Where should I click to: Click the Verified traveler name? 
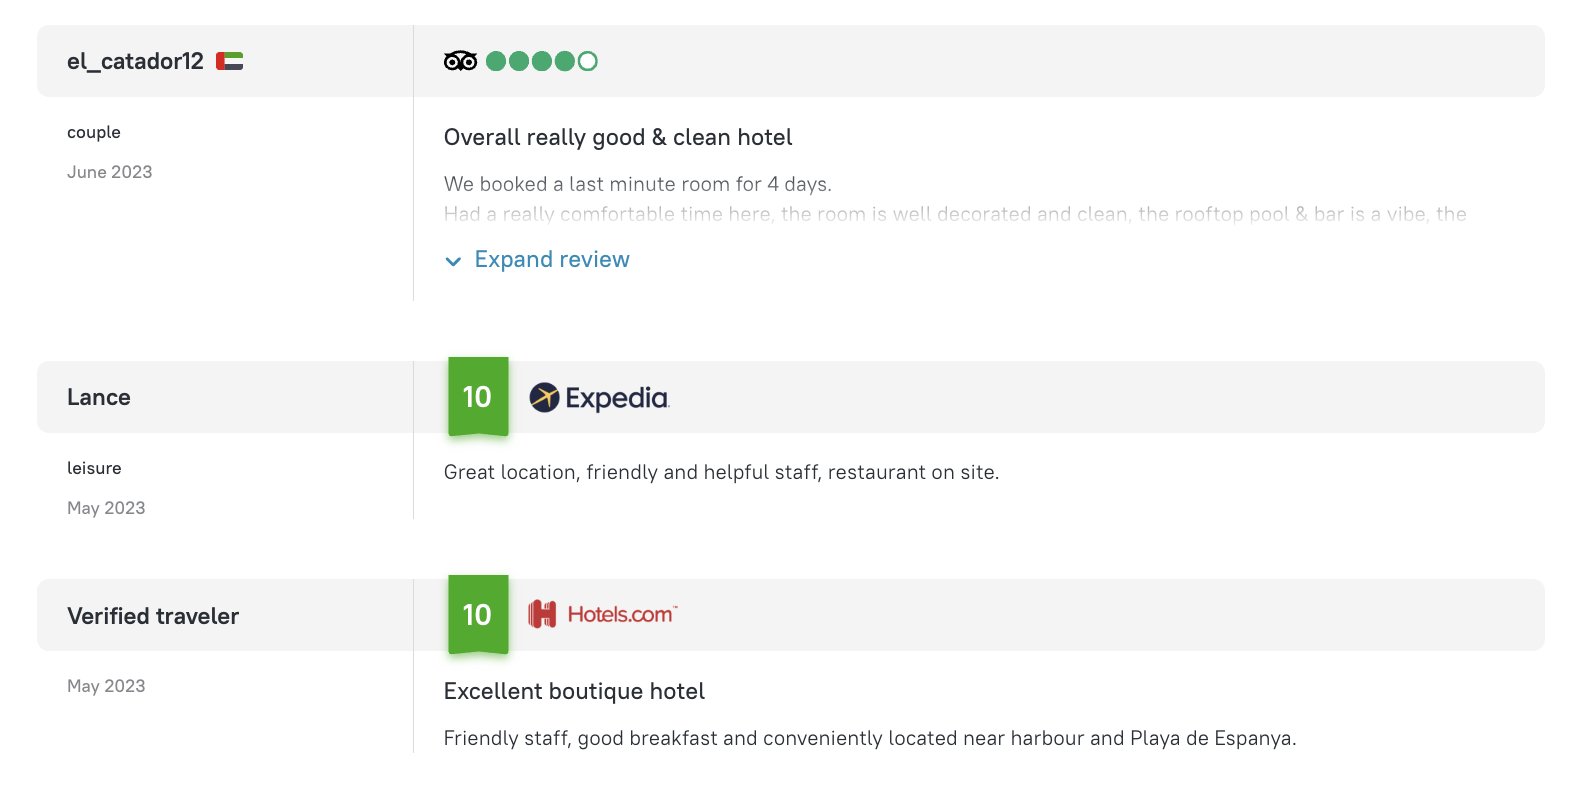[153, 616]
